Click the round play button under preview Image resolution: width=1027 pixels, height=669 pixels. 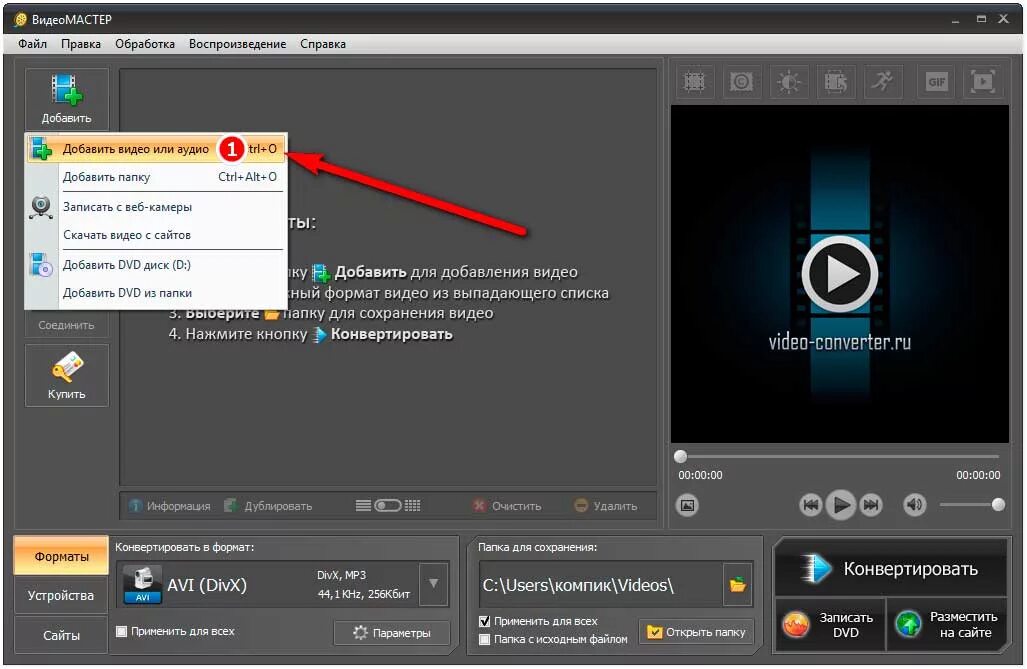841,505
